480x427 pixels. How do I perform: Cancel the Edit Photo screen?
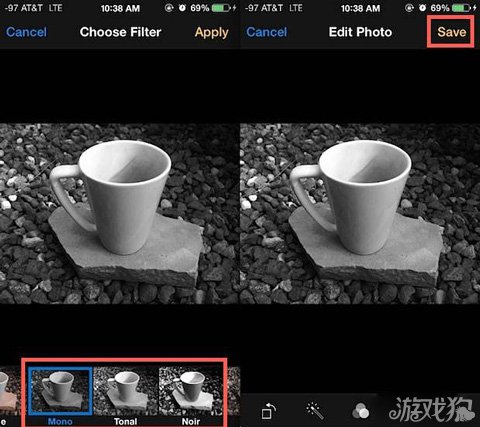(x=267, y=32)
